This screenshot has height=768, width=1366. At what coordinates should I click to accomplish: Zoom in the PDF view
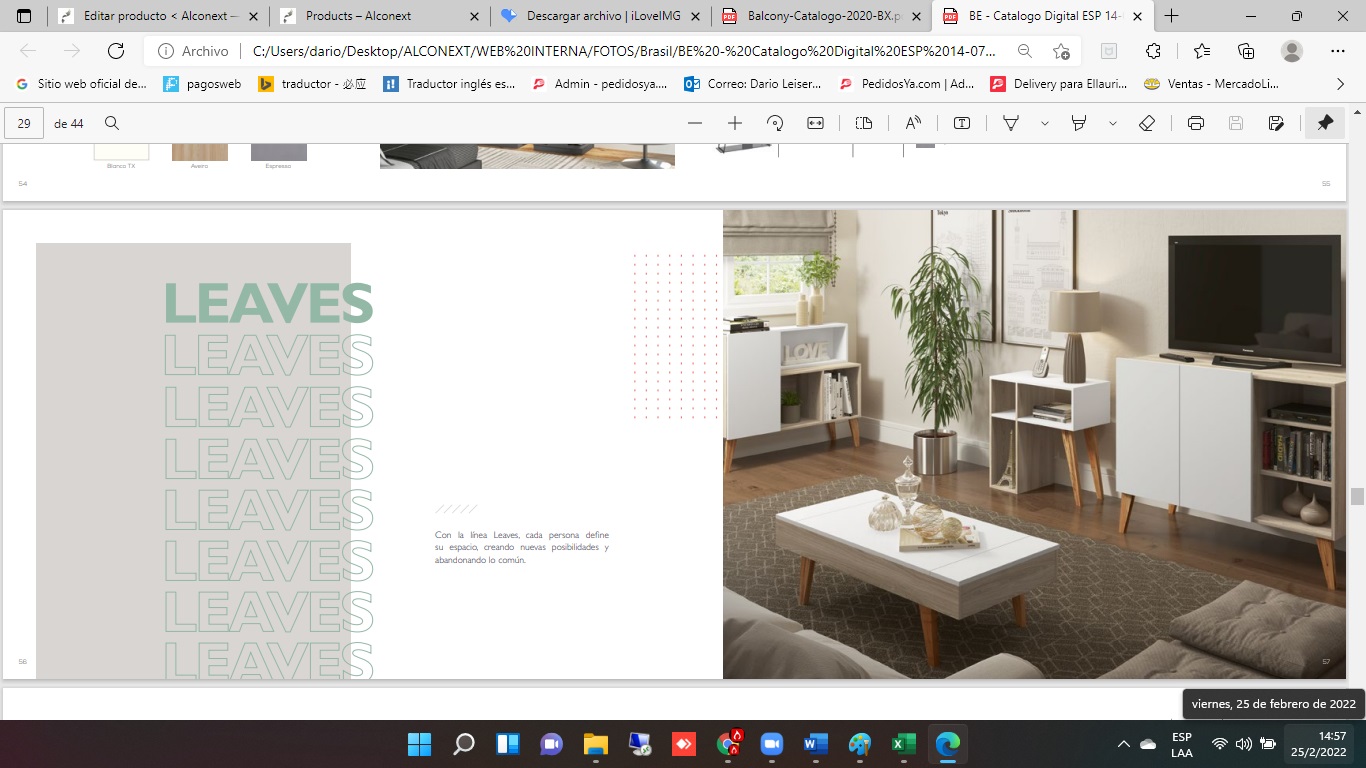click(x=735, y=123)
